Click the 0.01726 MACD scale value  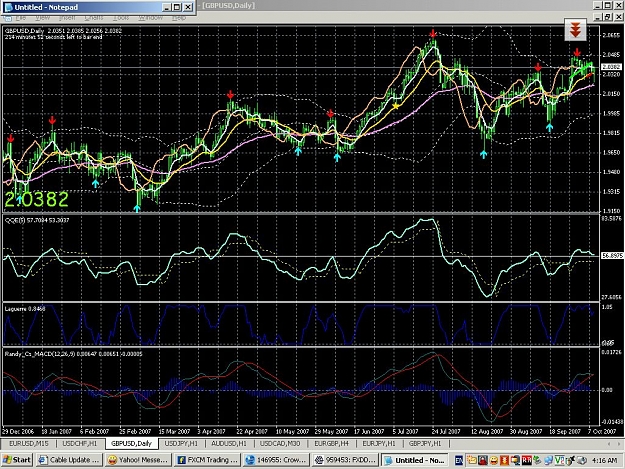point(612,352)
